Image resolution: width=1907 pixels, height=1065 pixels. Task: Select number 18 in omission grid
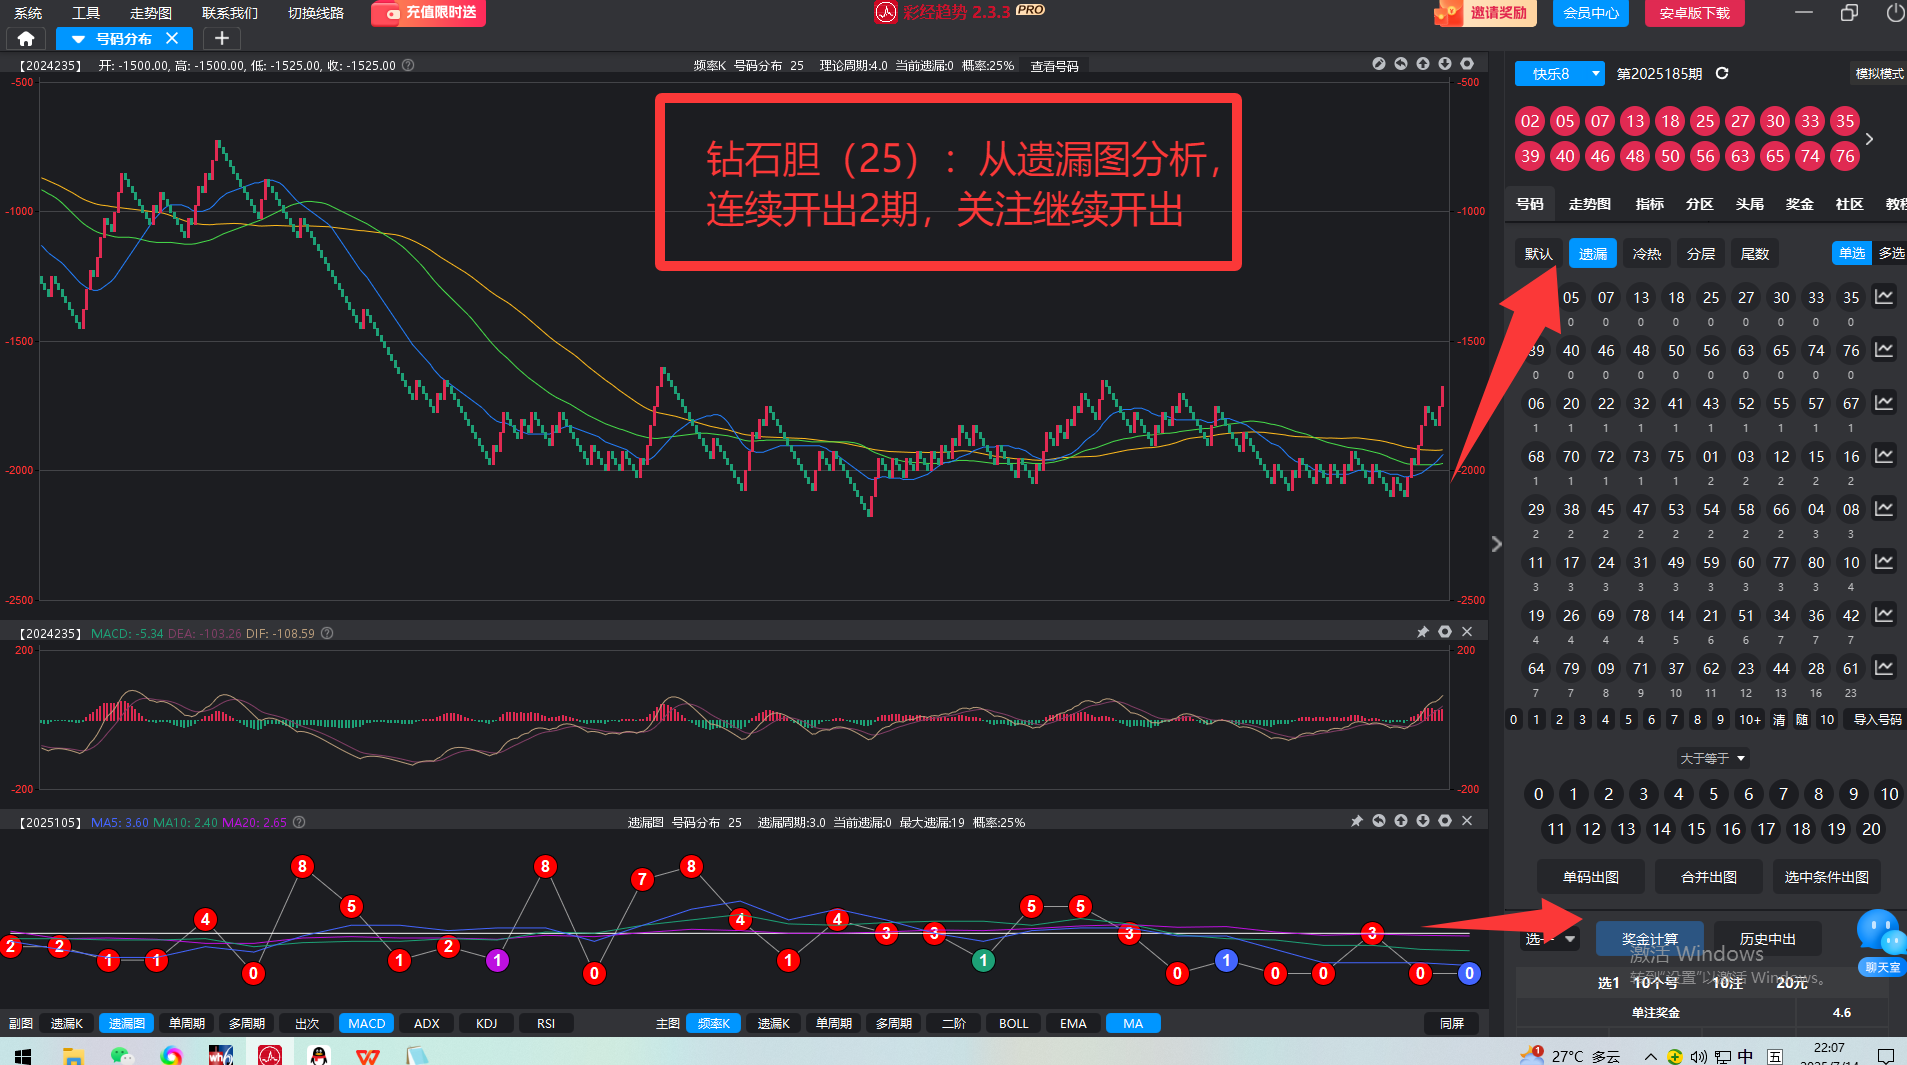click(x=1675, y=297)
